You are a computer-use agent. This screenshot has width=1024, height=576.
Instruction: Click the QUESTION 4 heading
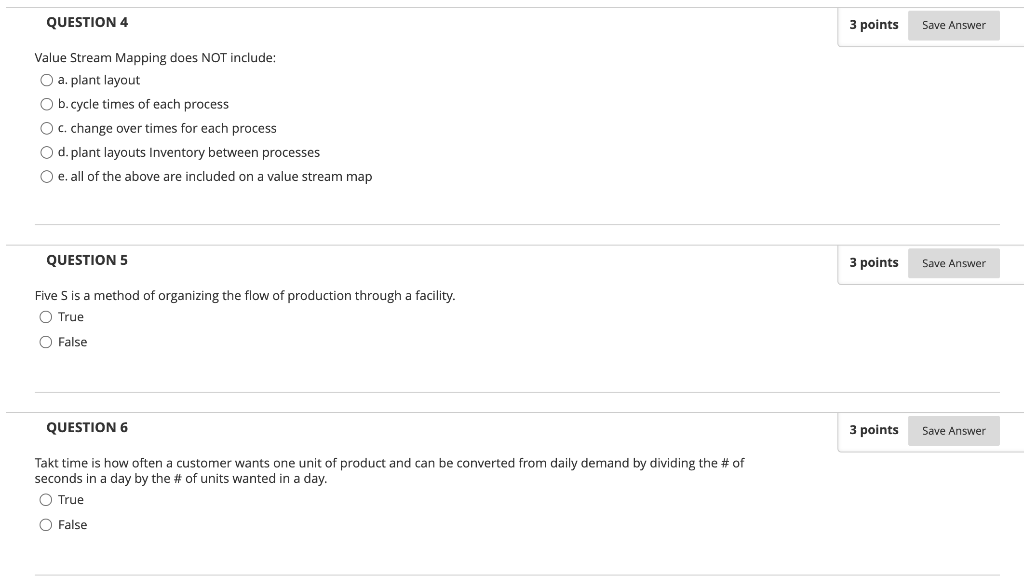[x=87, y=22]
